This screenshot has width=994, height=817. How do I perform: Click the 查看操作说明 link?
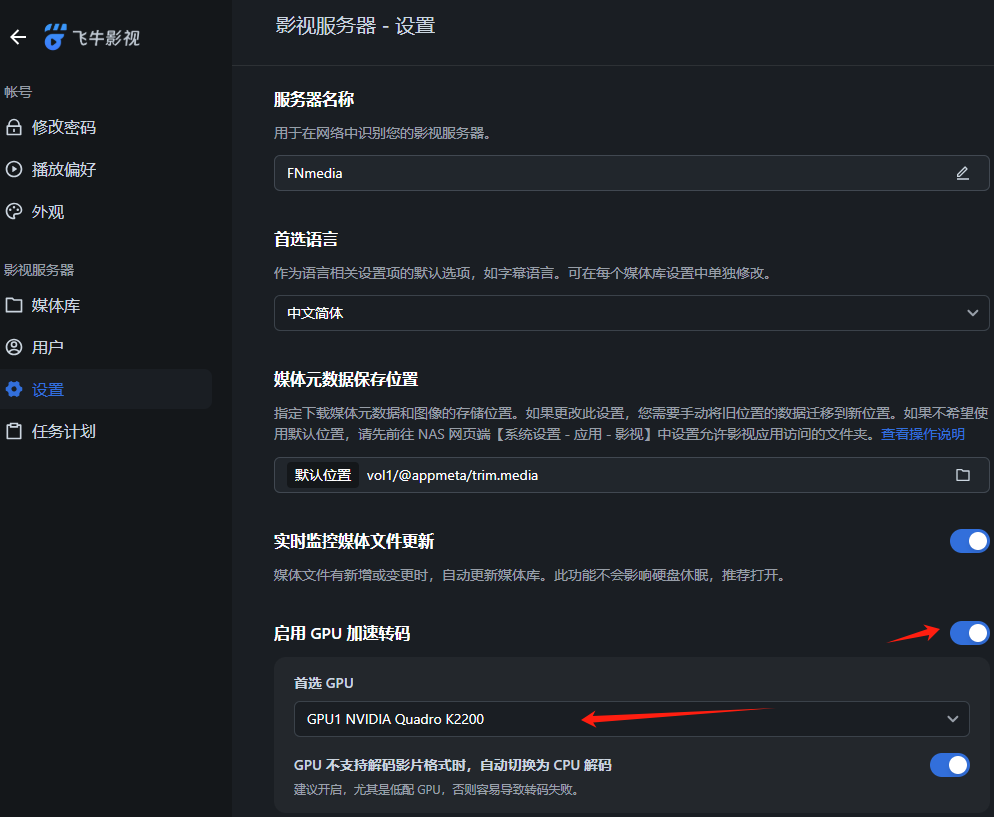[x=922, y=434]
